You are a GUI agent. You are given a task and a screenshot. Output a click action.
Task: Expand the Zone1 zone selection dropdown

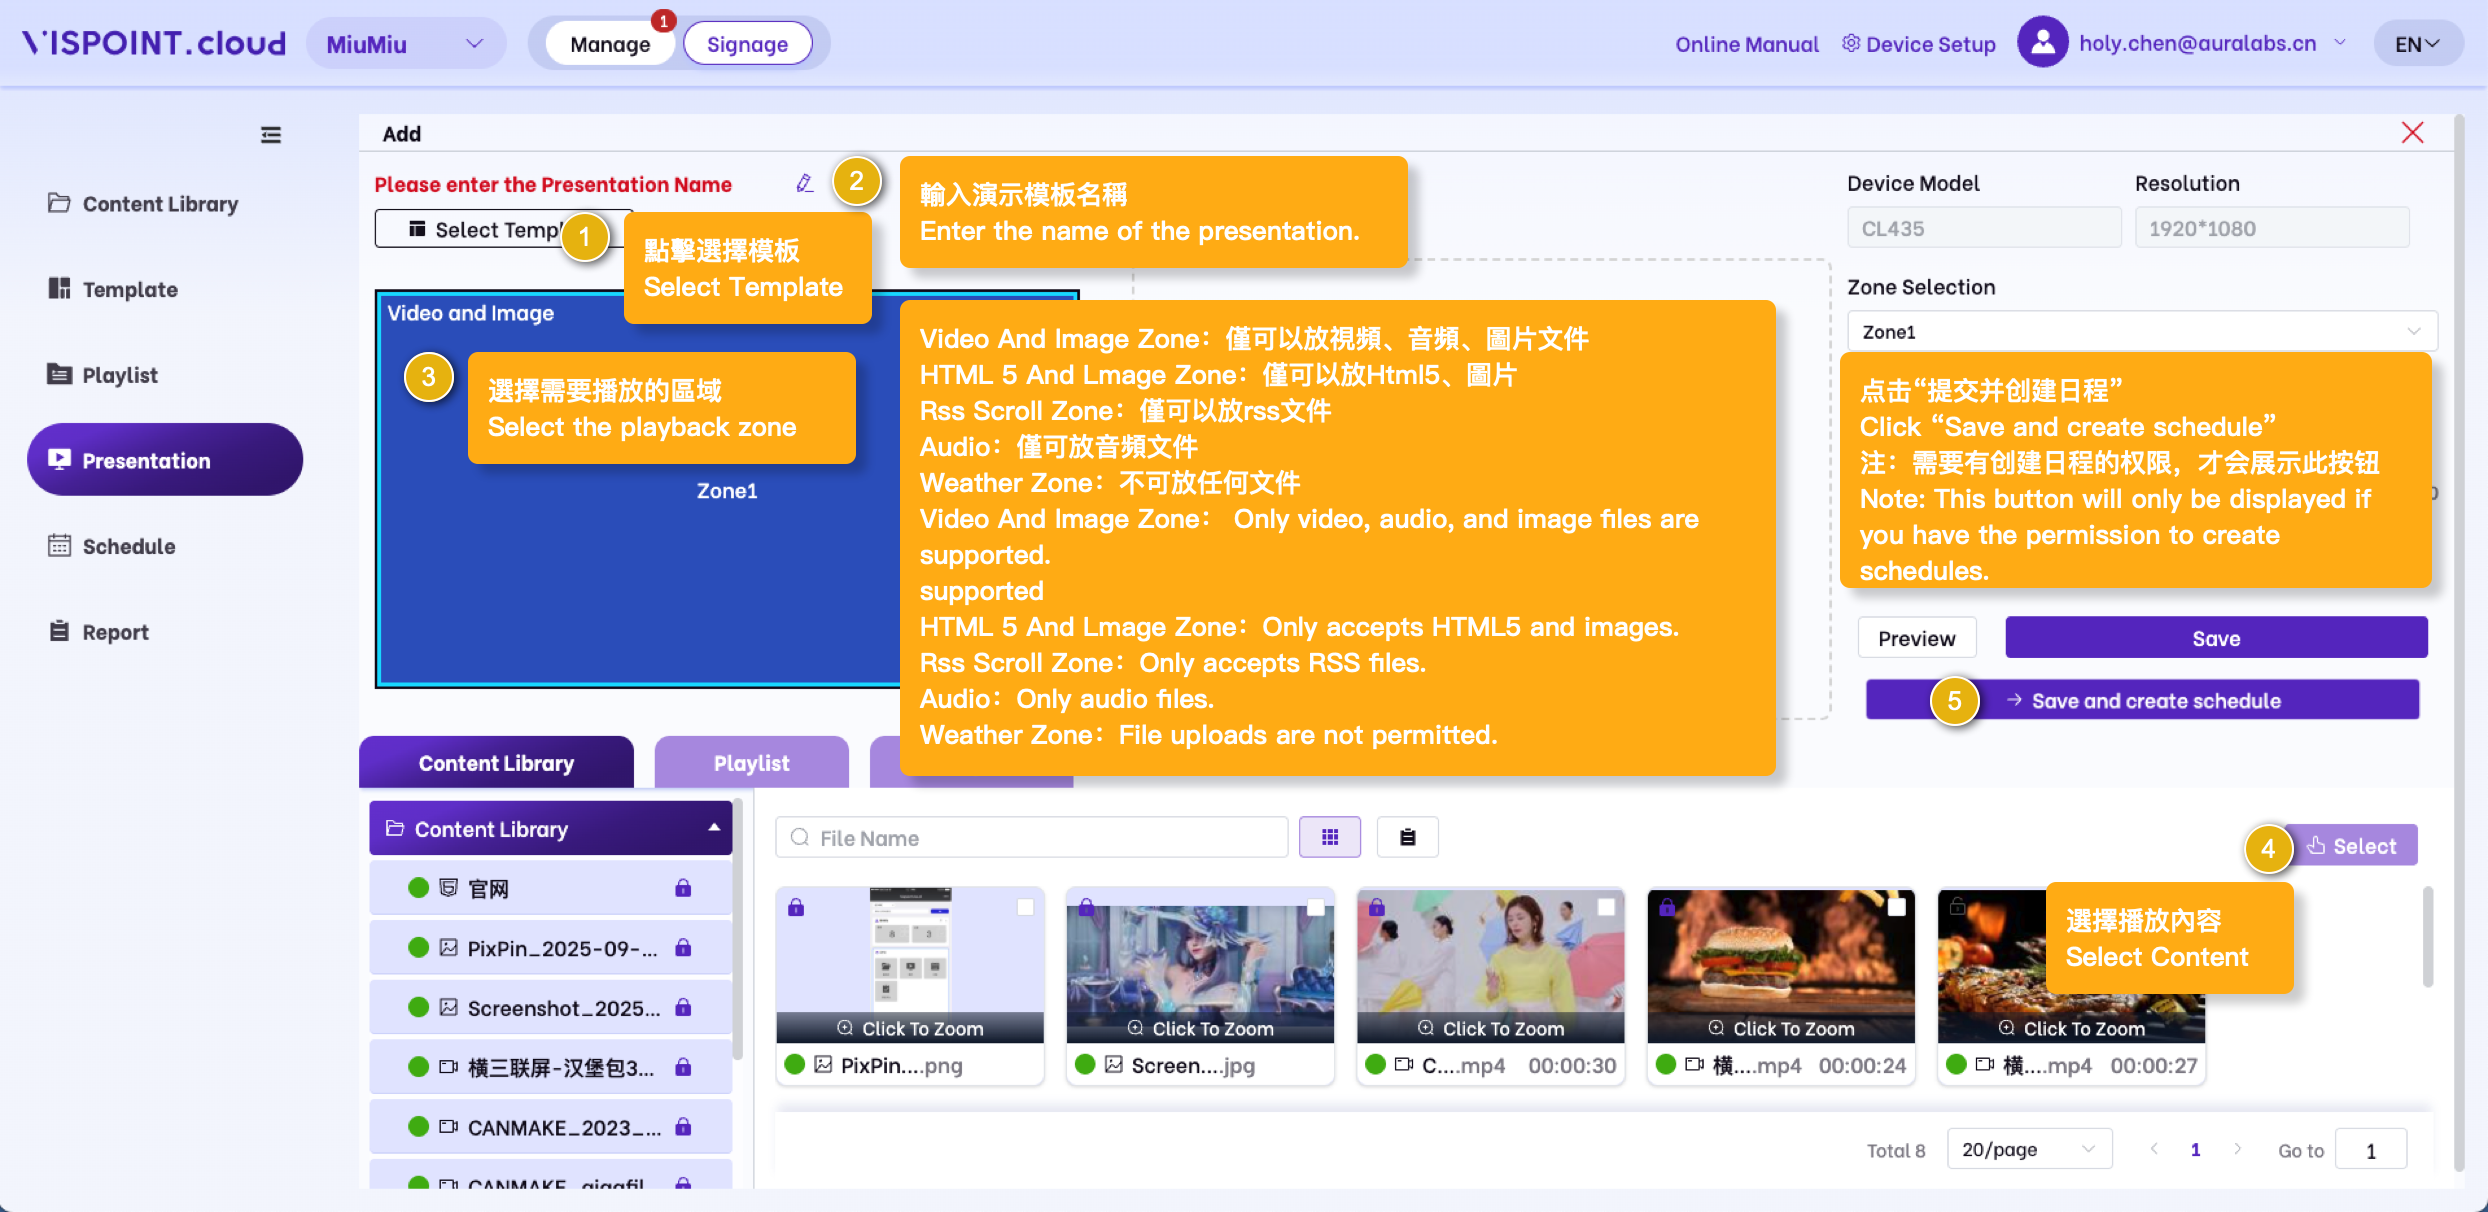click(2140, 332)
